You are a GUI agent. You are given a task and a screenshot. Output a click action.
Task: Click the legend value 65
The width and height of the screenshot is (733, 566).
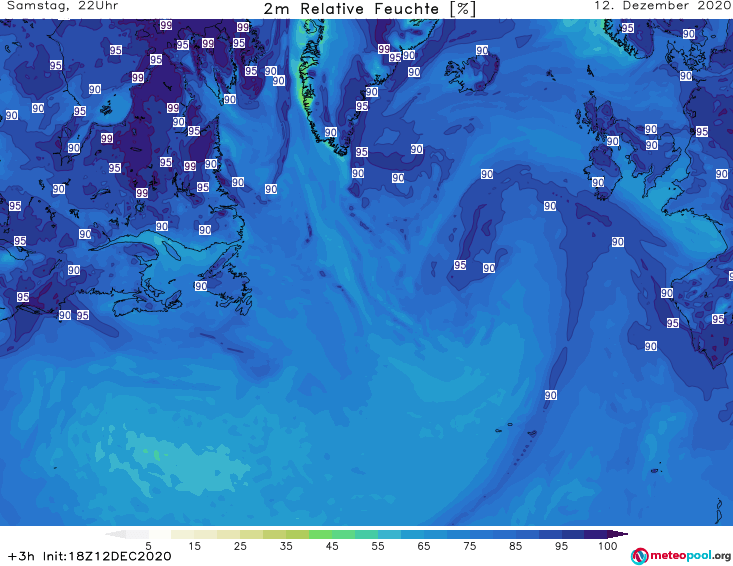[x=424, y=546]
